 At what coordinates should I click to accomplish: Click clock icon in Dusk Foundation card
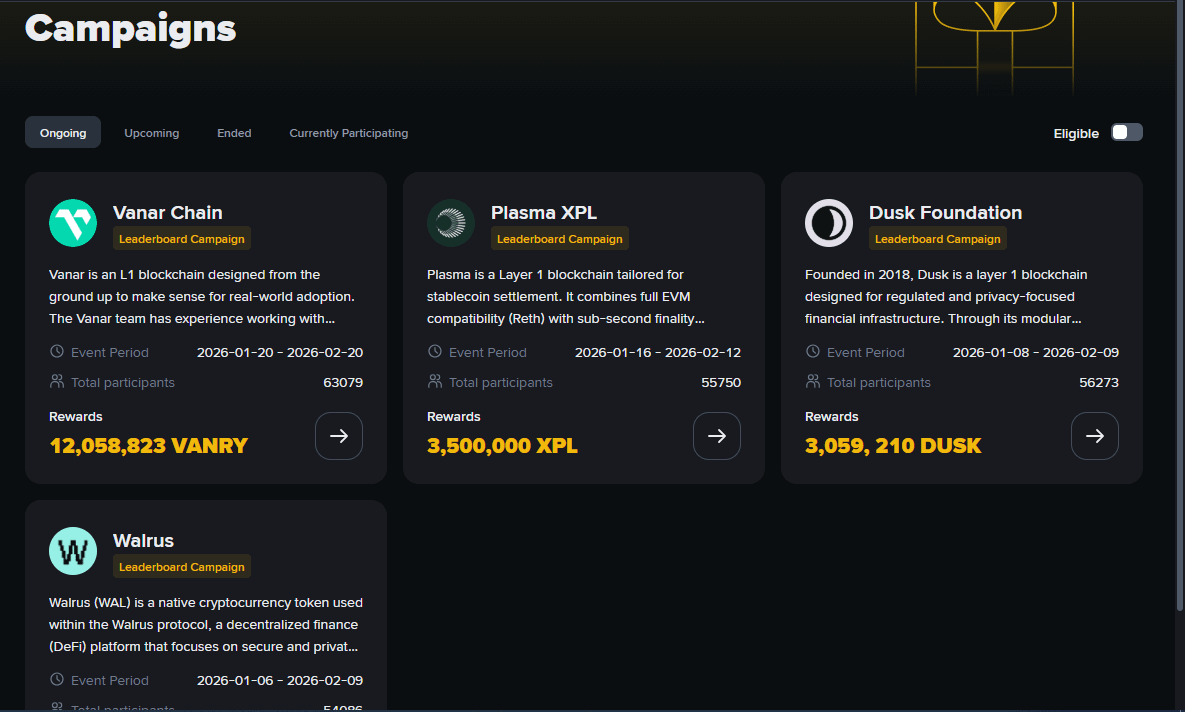[812, 351]
